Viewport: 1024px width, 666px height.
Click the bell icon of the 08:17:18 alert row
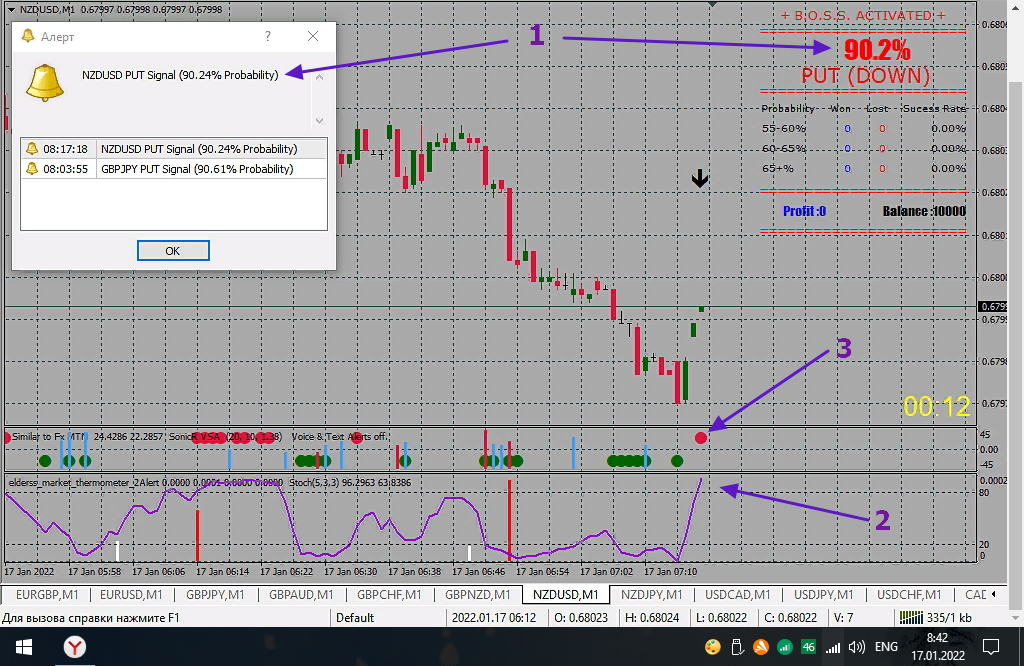click(x=31, y=149)
